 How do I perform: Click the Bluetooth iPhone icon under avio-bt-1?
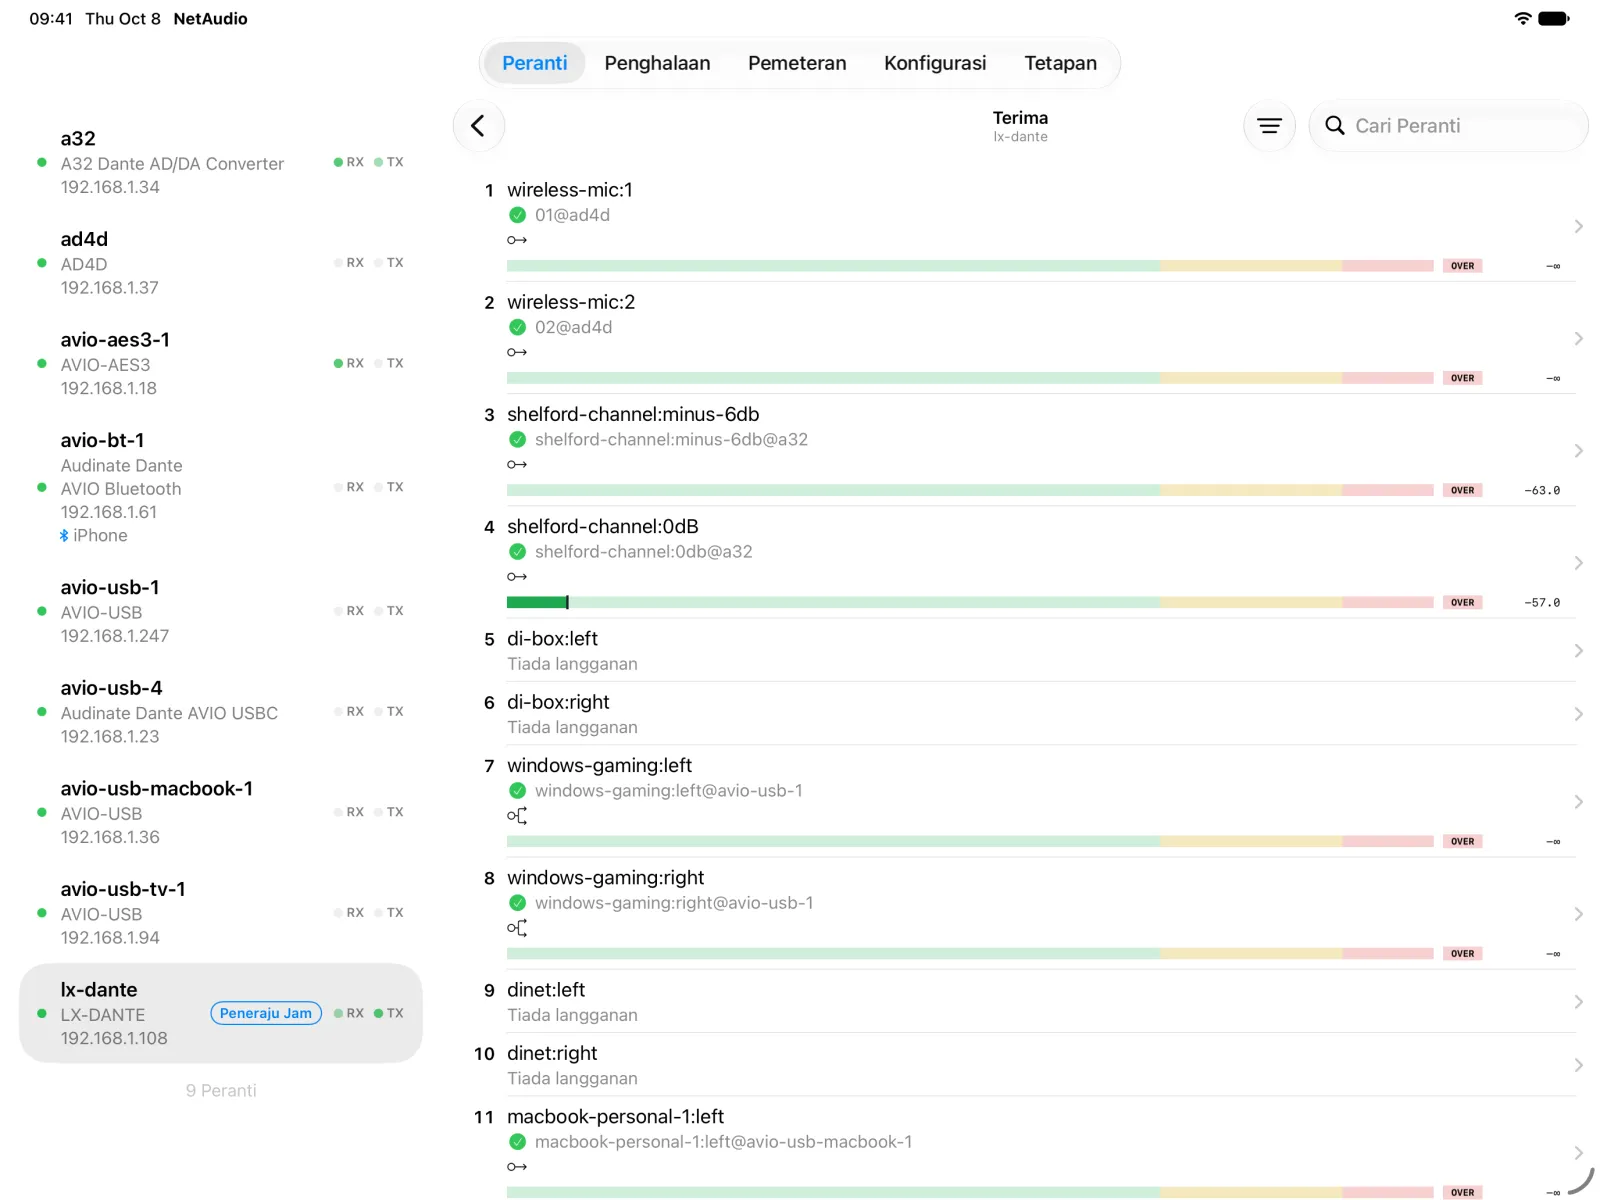[x=64, y=536]
